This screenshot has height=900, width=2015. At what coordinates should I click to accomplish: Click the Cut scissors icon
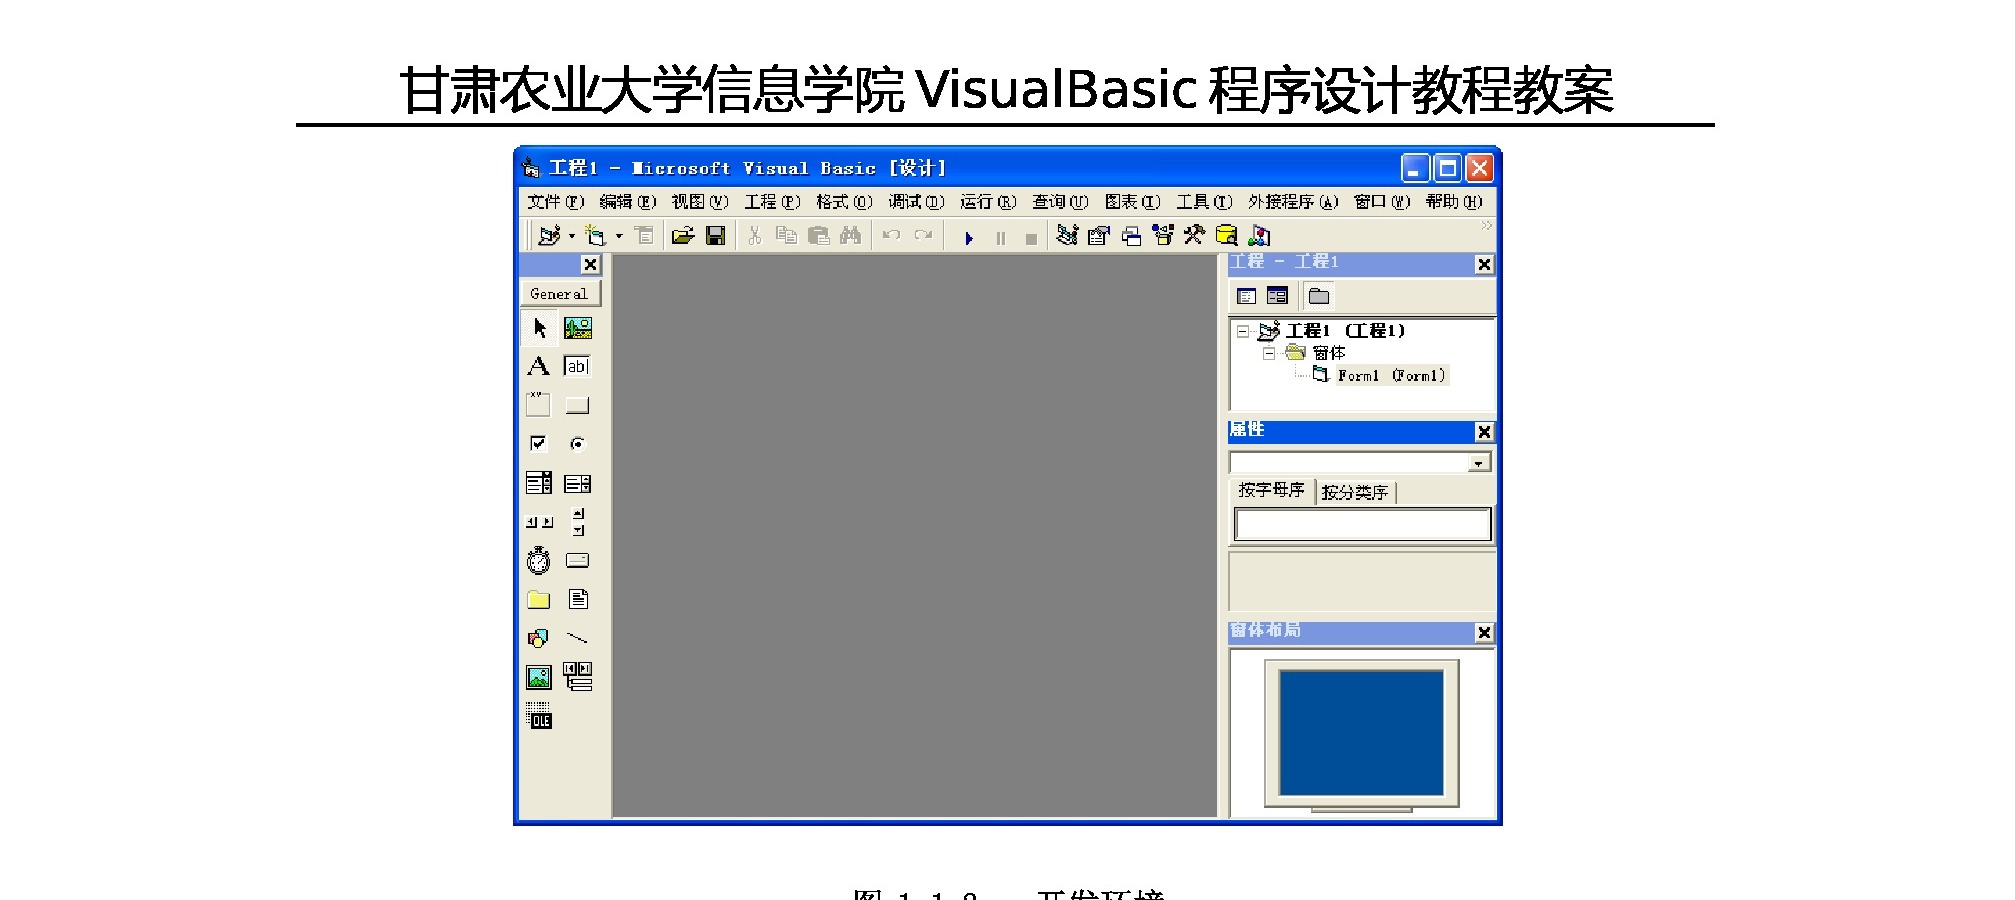pyautogui.click(x=755, y=235)
